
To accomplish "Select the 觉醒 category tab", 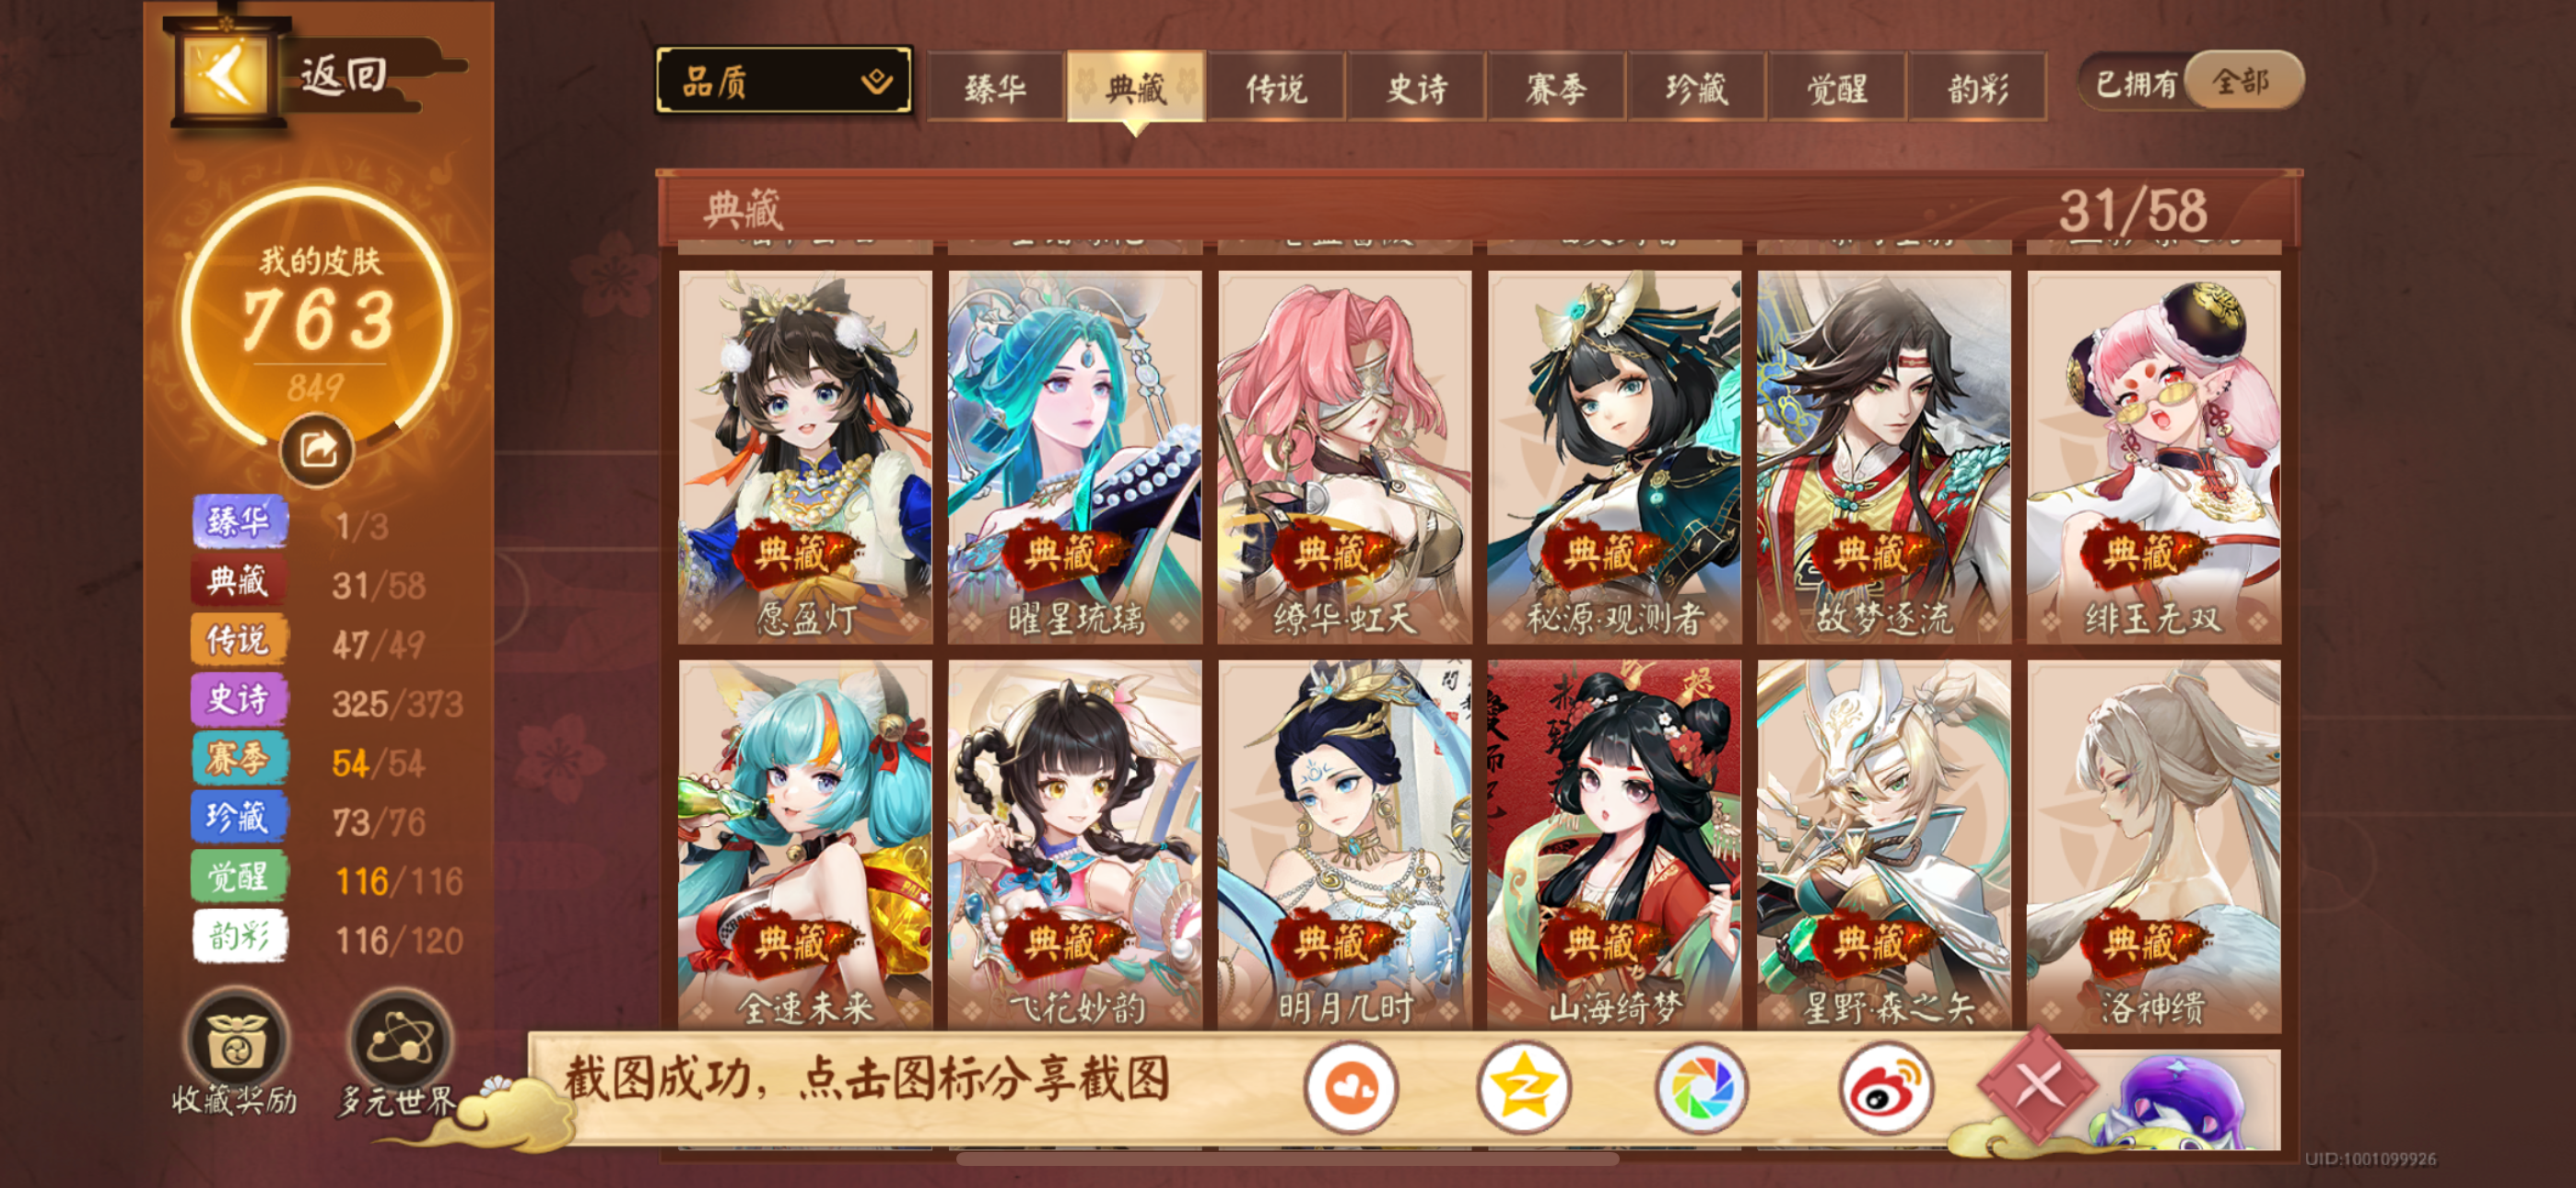I will coord(1836,88).
